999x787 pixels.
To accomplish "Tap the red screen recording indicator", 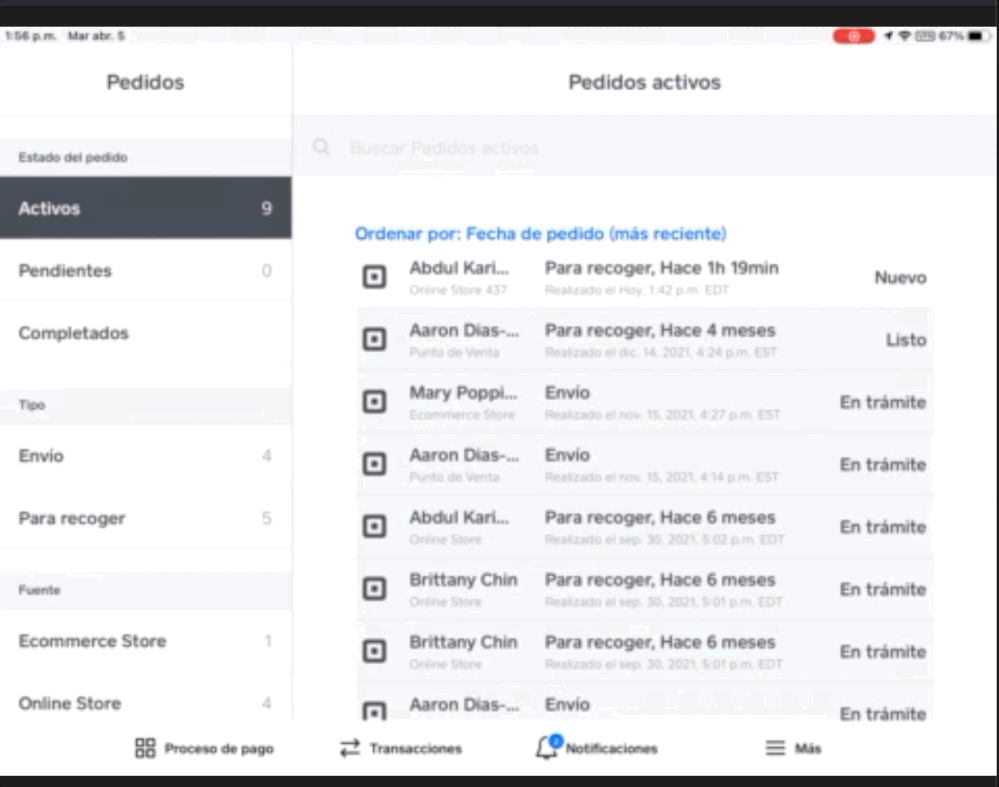I will pos(853,36).
